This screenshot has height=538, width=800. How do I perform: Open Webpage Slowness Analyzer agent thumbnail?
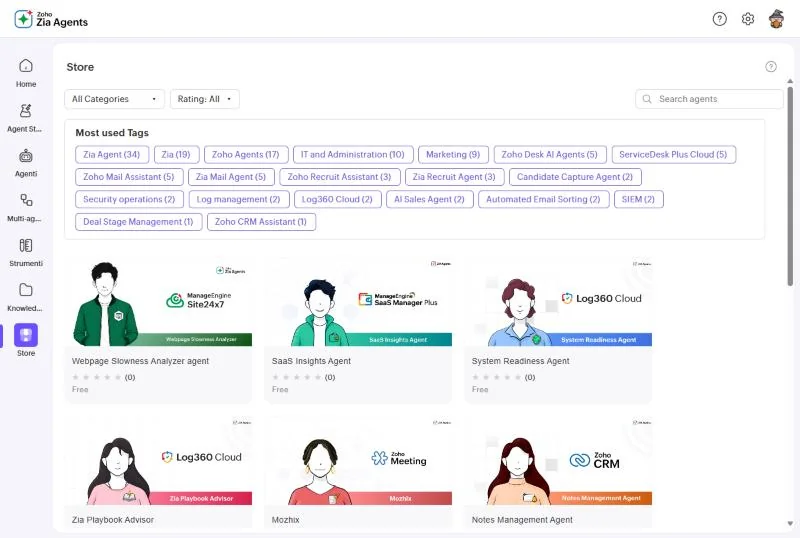158,302
